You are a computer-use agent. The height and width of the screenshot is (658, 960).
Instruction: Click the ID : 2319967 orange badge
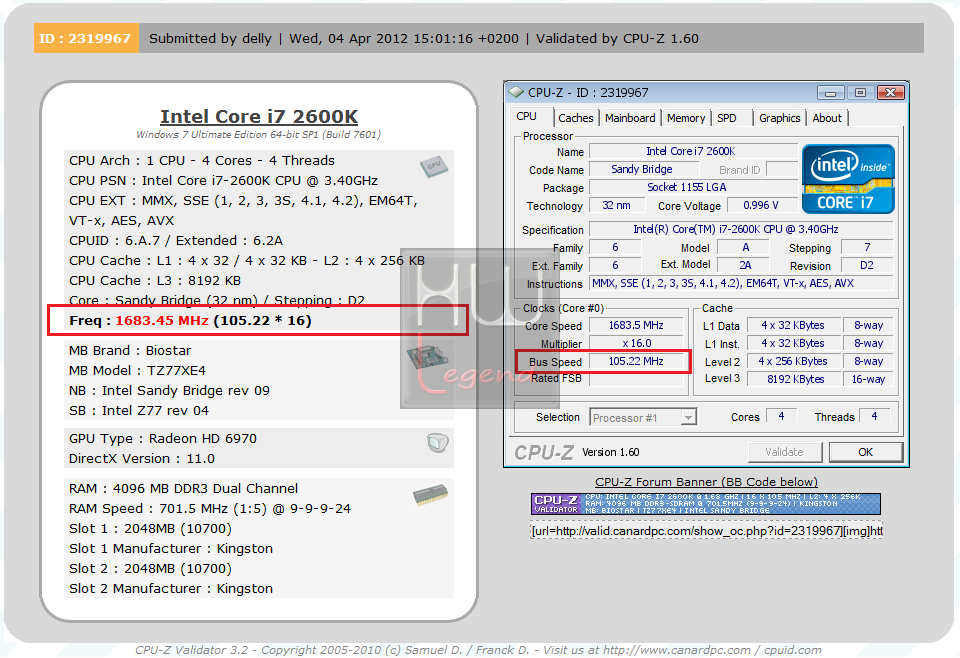[86, 39]
